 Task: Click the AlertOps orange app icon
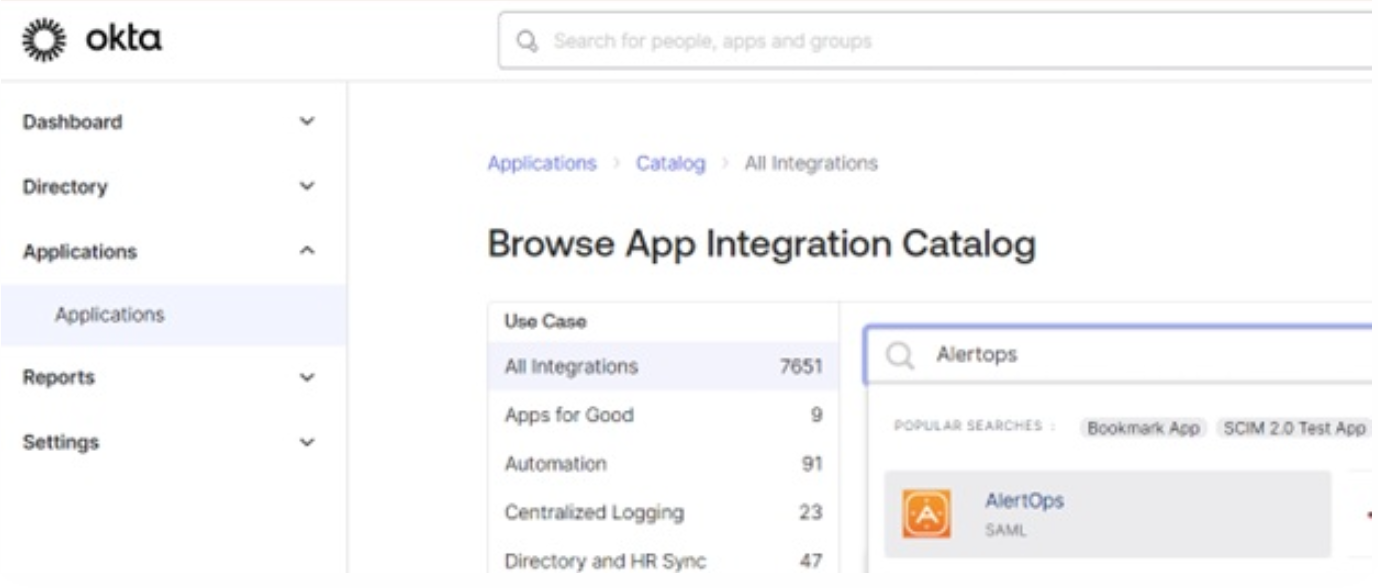pyautogui.click(x=926, y=514)
